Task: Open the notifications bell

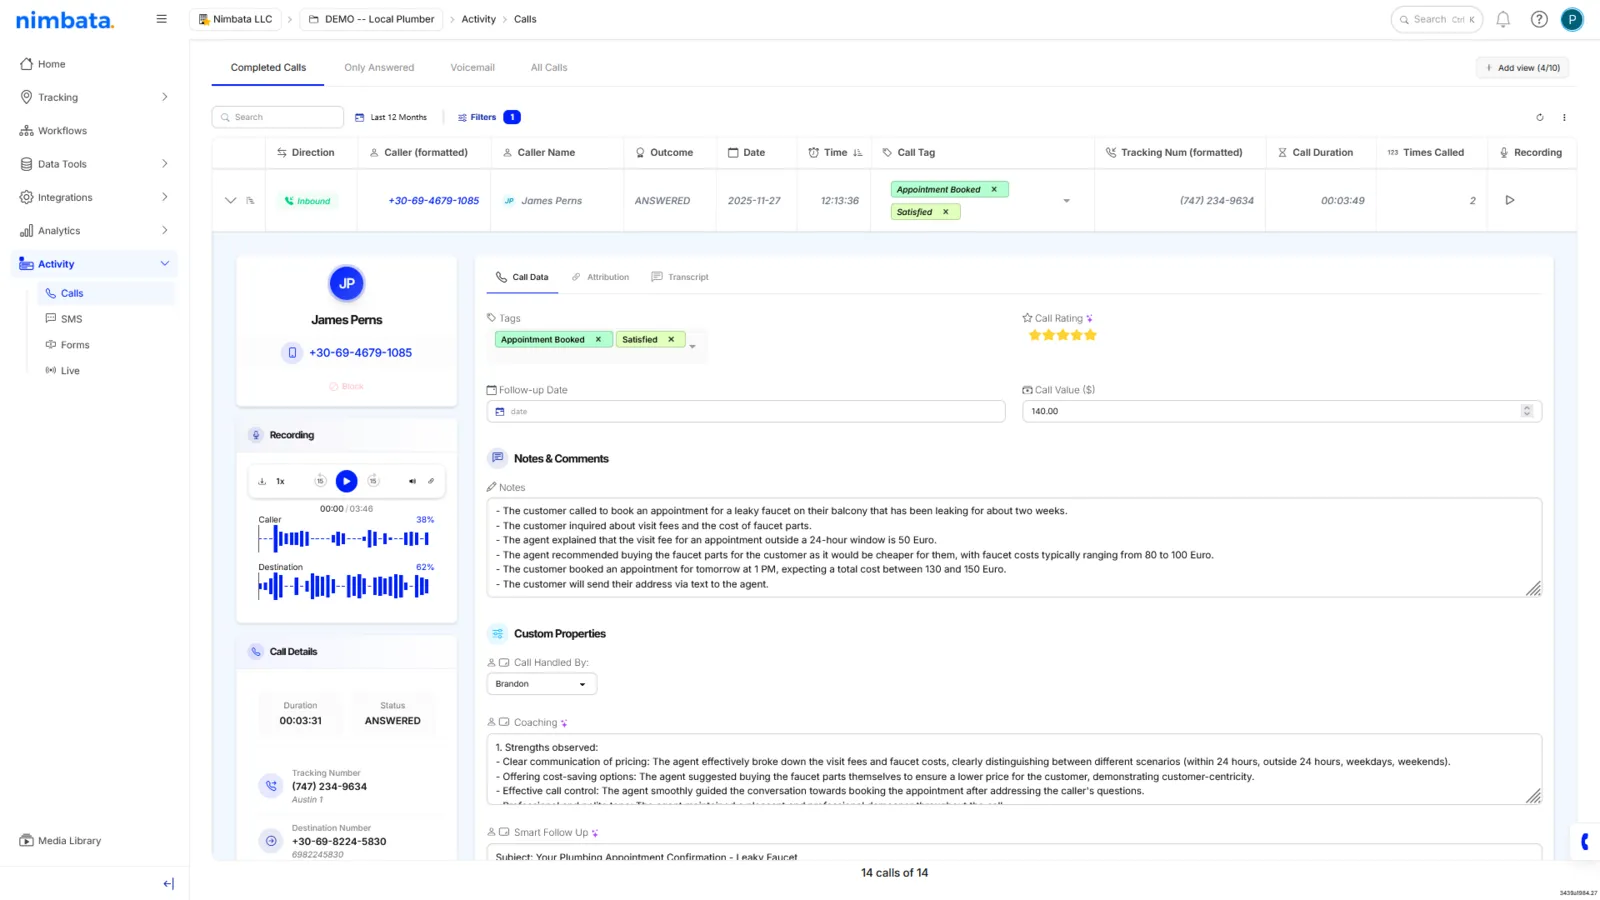Action: [x=1503, y=19]
